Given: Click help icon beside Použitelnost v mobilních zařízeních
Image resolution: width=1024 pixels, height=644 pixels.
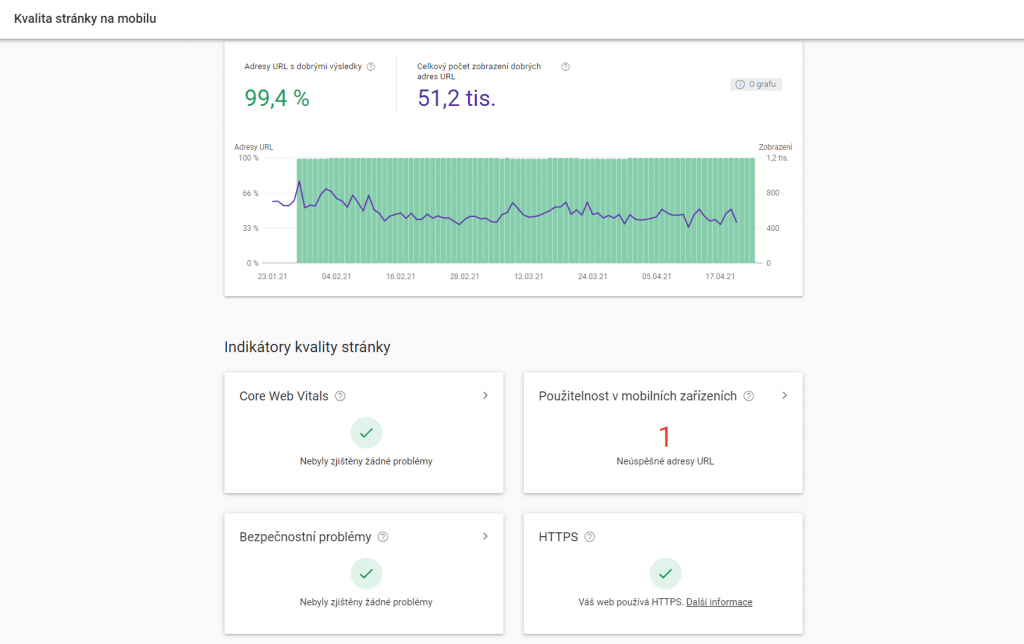Looking at the screenshot, I should (x=749, y=396).
